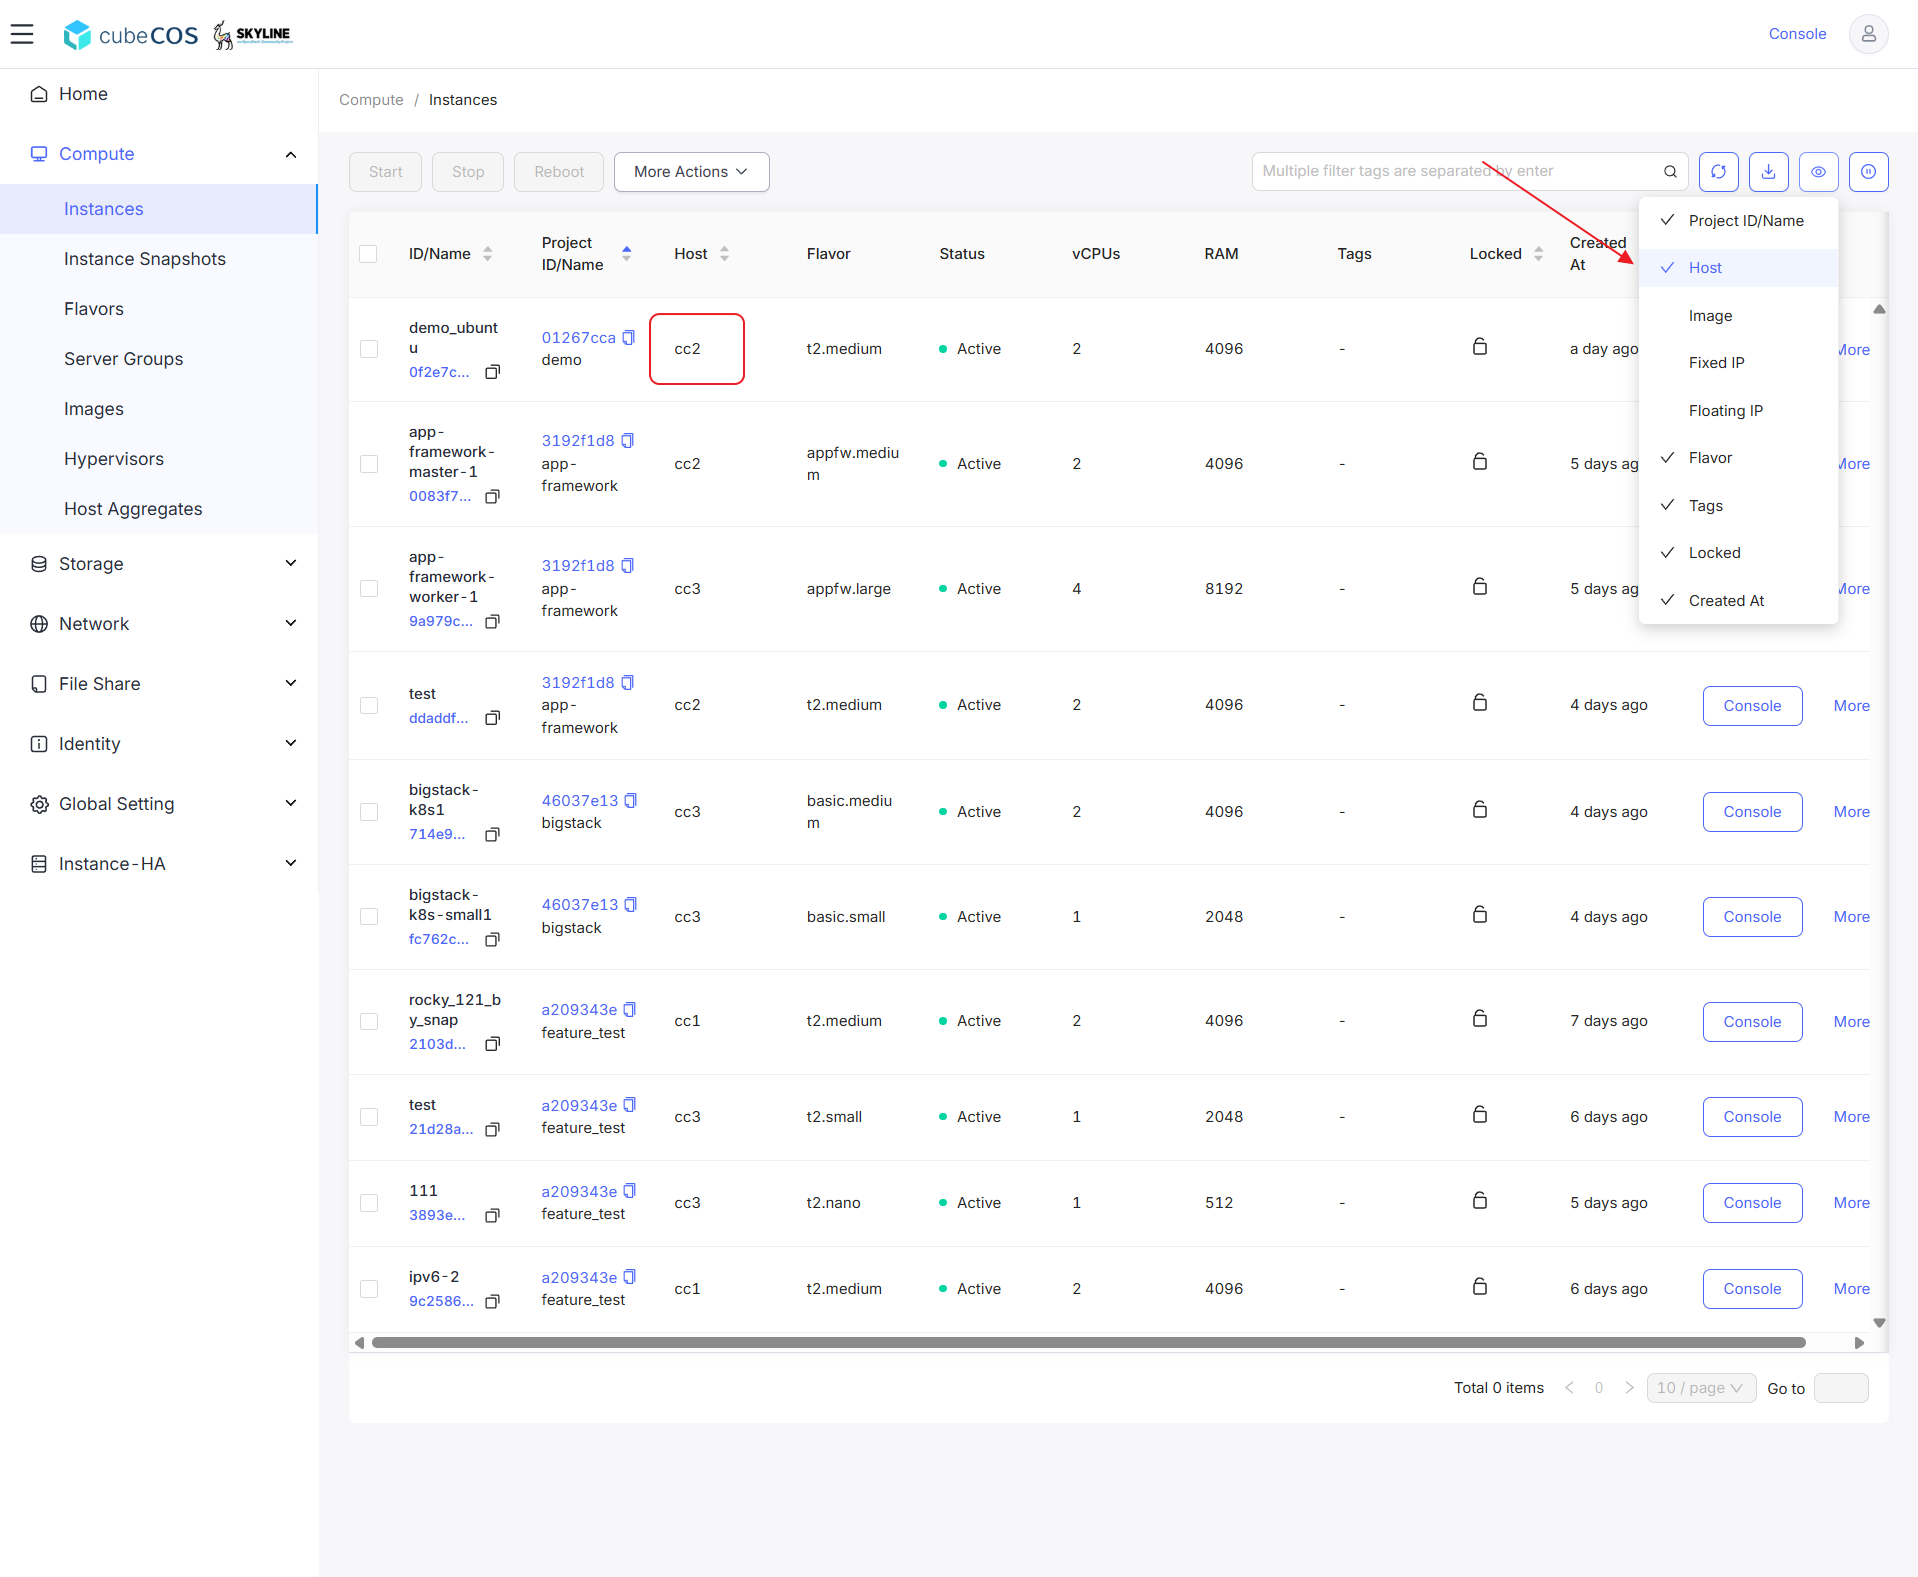Expand the Storage sidebar section
The width and height of the screenshot is (1918, 1577).
point(160,564)
